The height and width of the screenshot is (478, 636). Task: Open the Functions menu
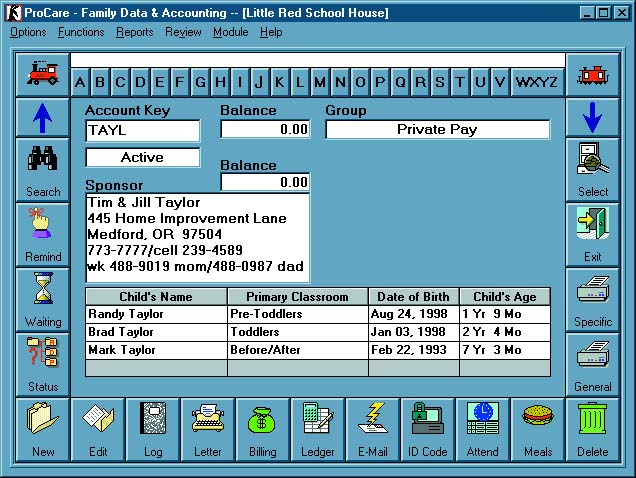81,32
